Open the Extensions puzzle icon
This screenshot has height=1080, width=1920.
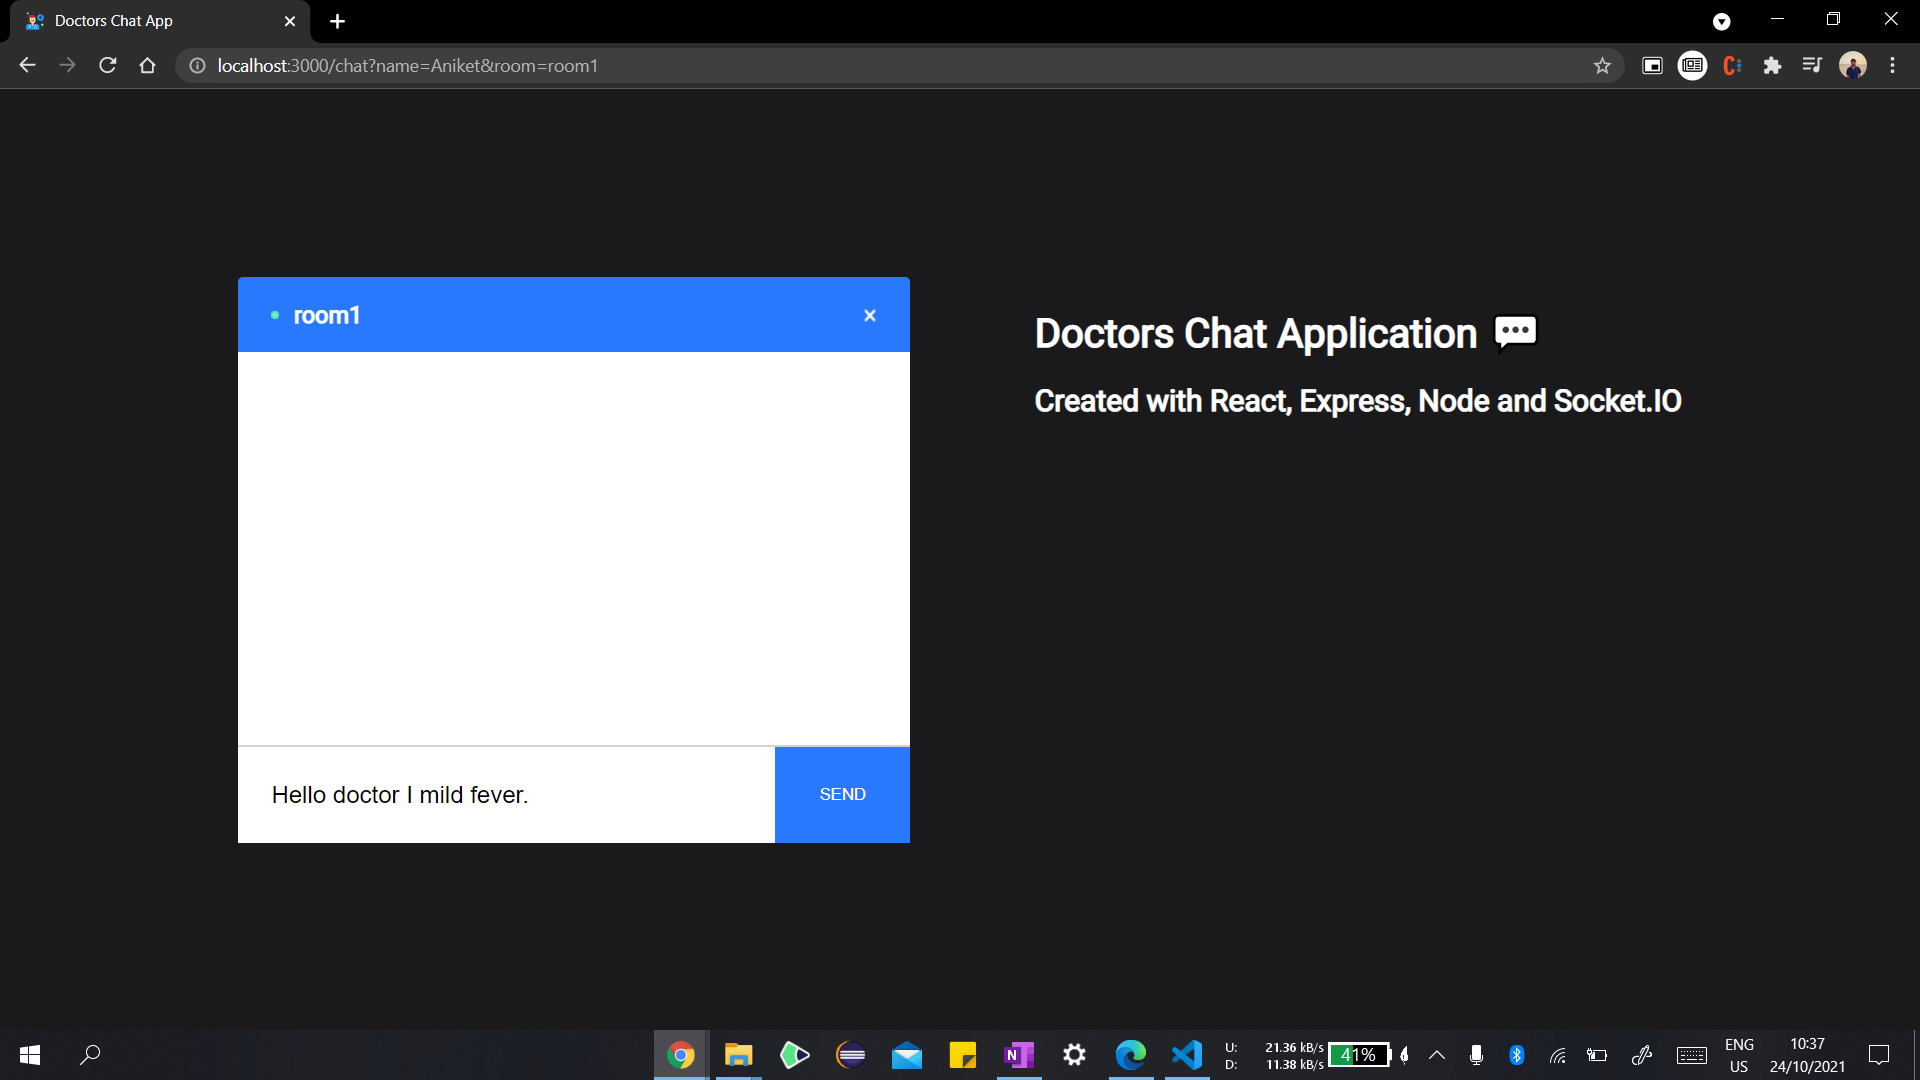(1772, 66)
